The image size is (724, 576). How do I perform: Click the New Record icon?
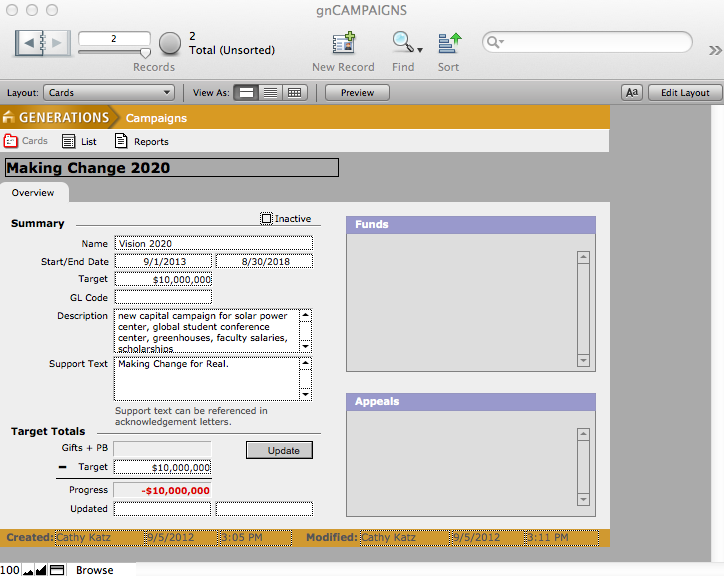click(x=343, y=43)
